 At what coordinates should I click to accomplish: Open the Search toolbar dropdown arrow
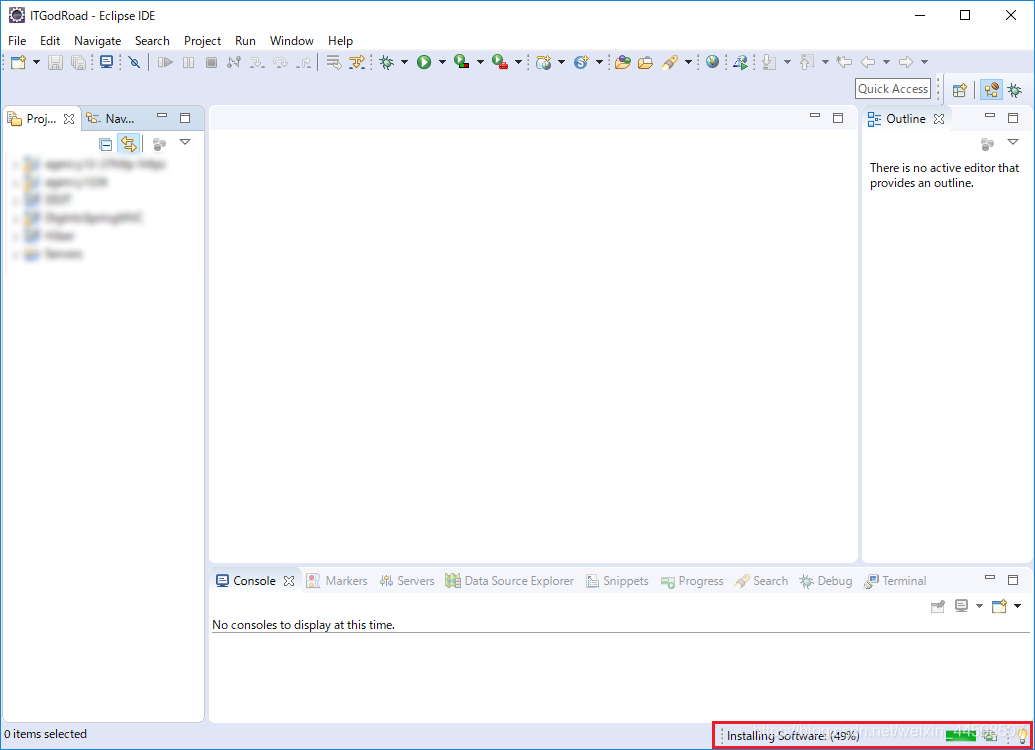688,62
